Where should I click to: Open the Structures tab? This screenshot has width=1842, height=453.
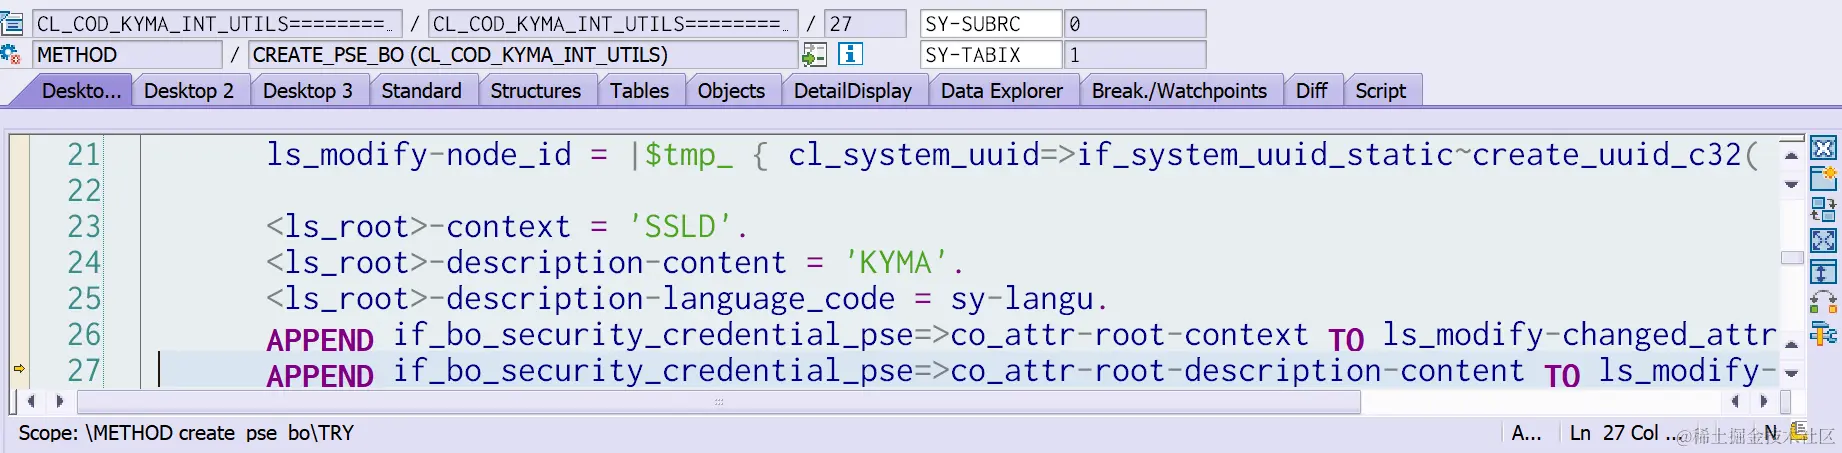click(x=535, y=91)
